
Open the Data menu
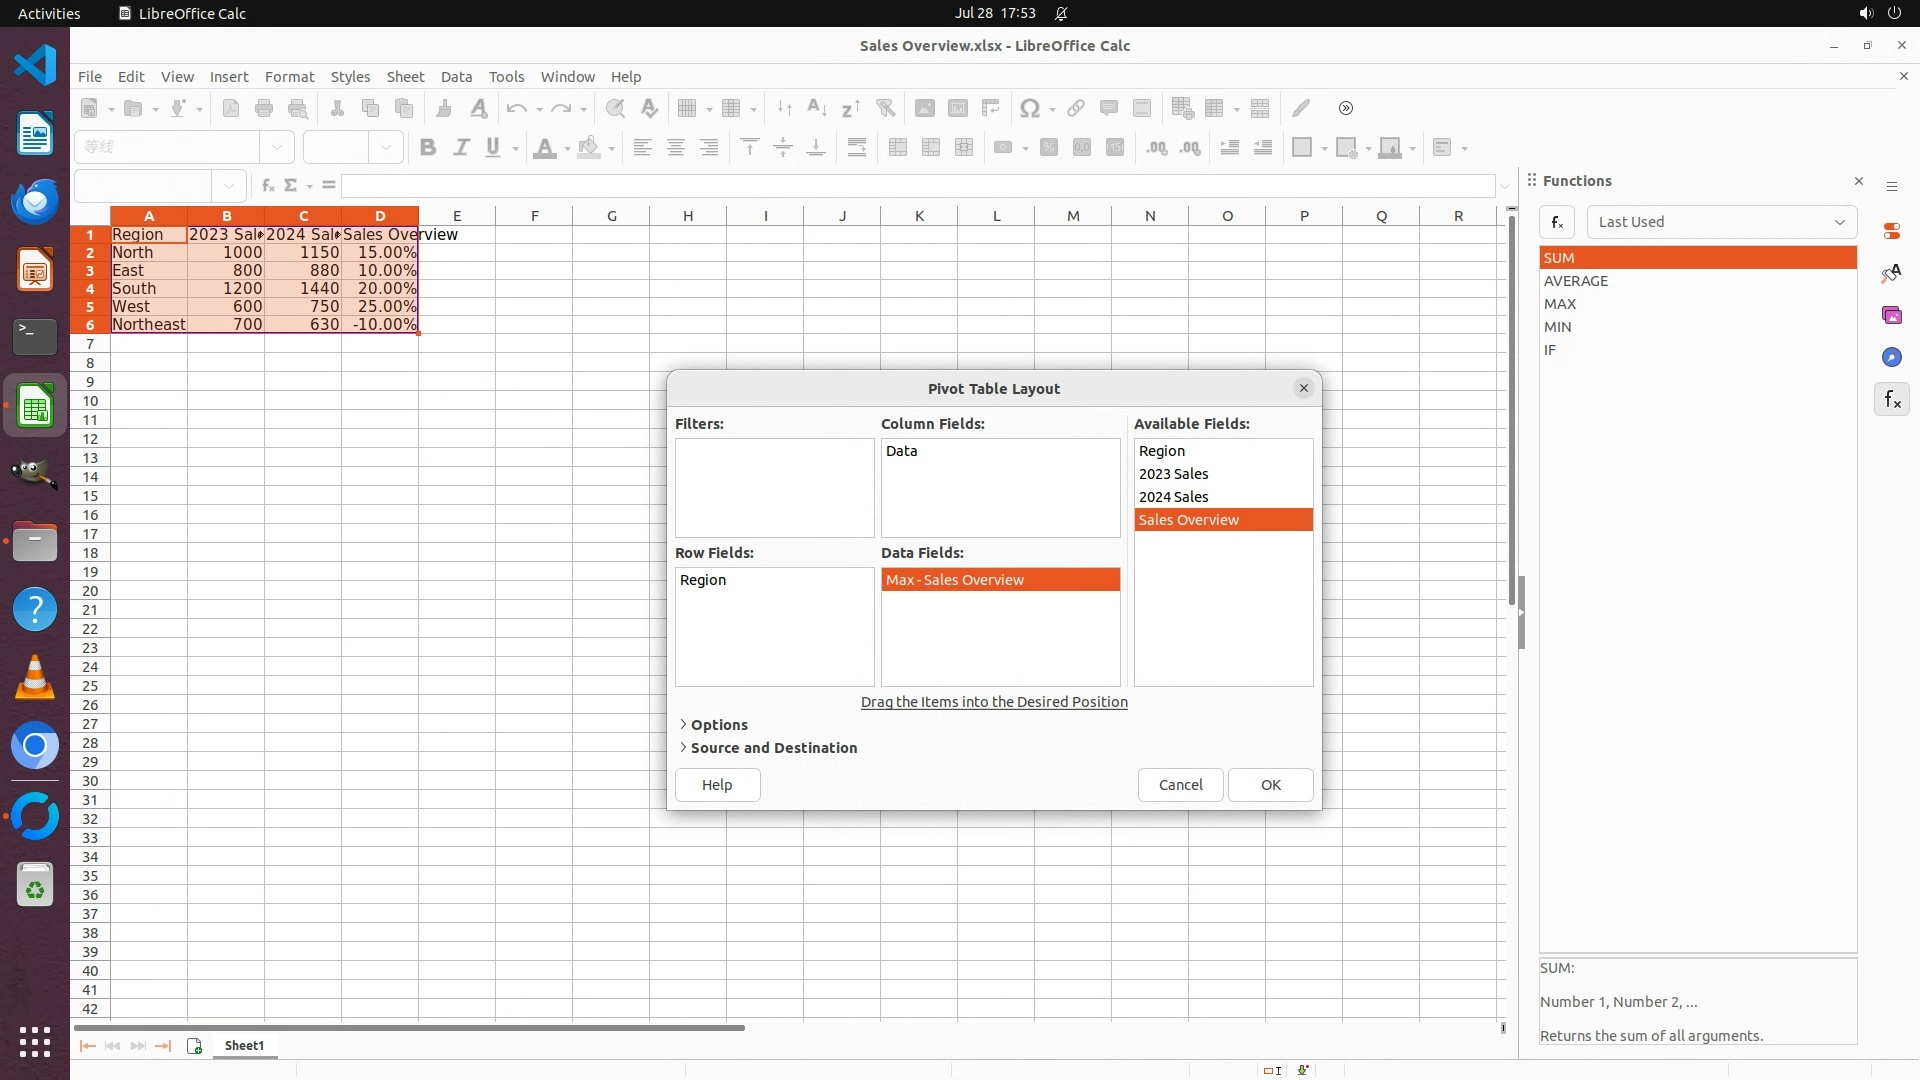[456, 77]
